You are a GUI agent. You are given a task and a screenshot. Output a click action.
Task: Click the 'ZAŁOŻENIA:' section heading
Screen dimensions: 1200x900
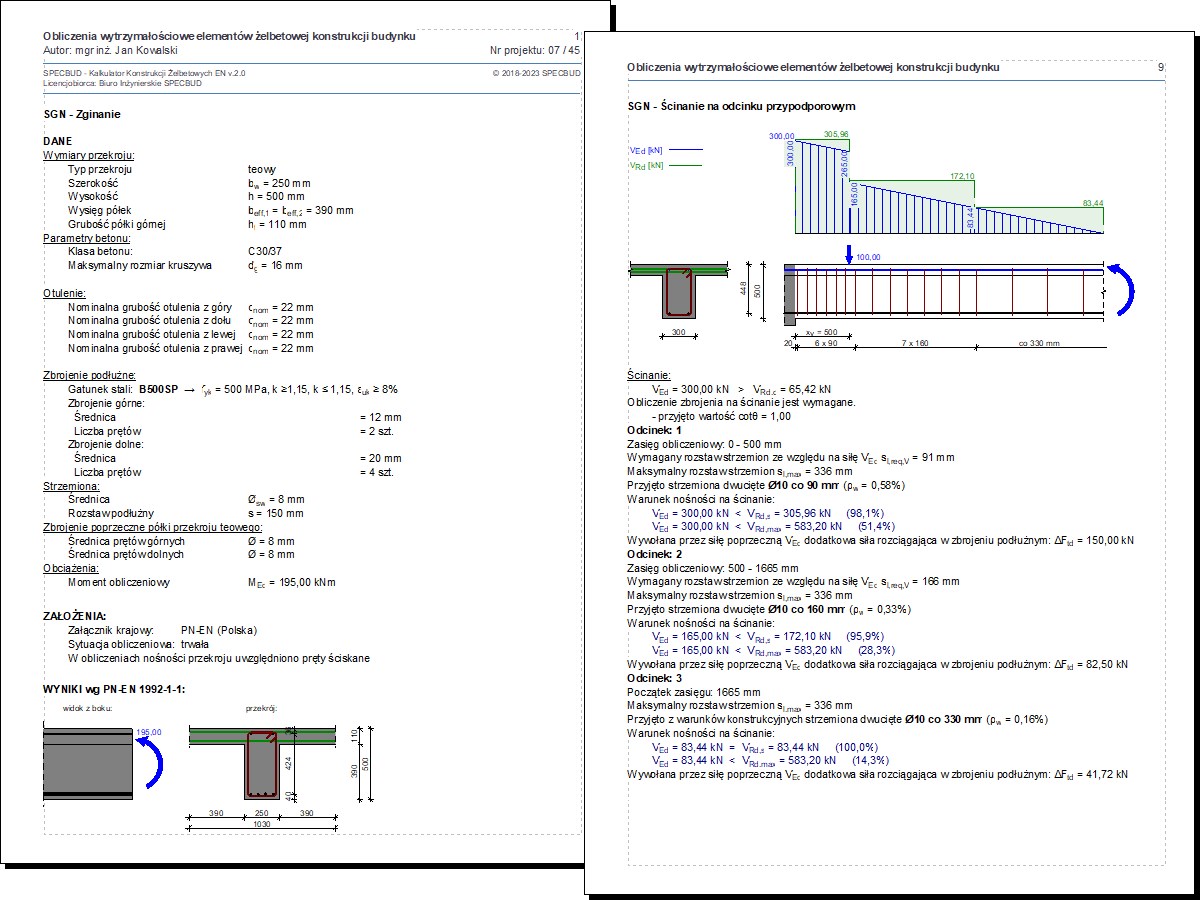75,616
